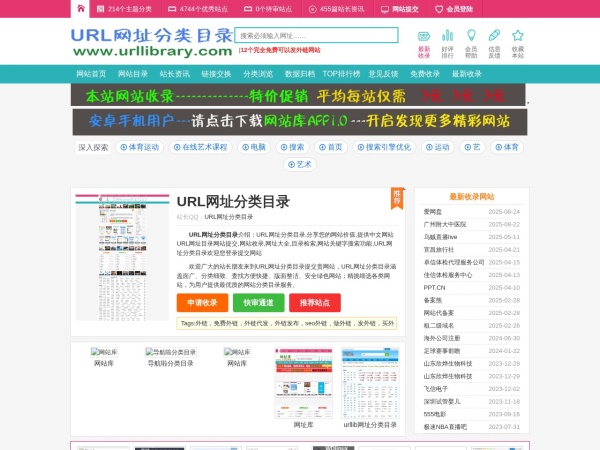Image resolution: width=600 pixels, height=450 pixels.
Task: Open 0个待审站点 in the top bar
Action: coord(268,9)
